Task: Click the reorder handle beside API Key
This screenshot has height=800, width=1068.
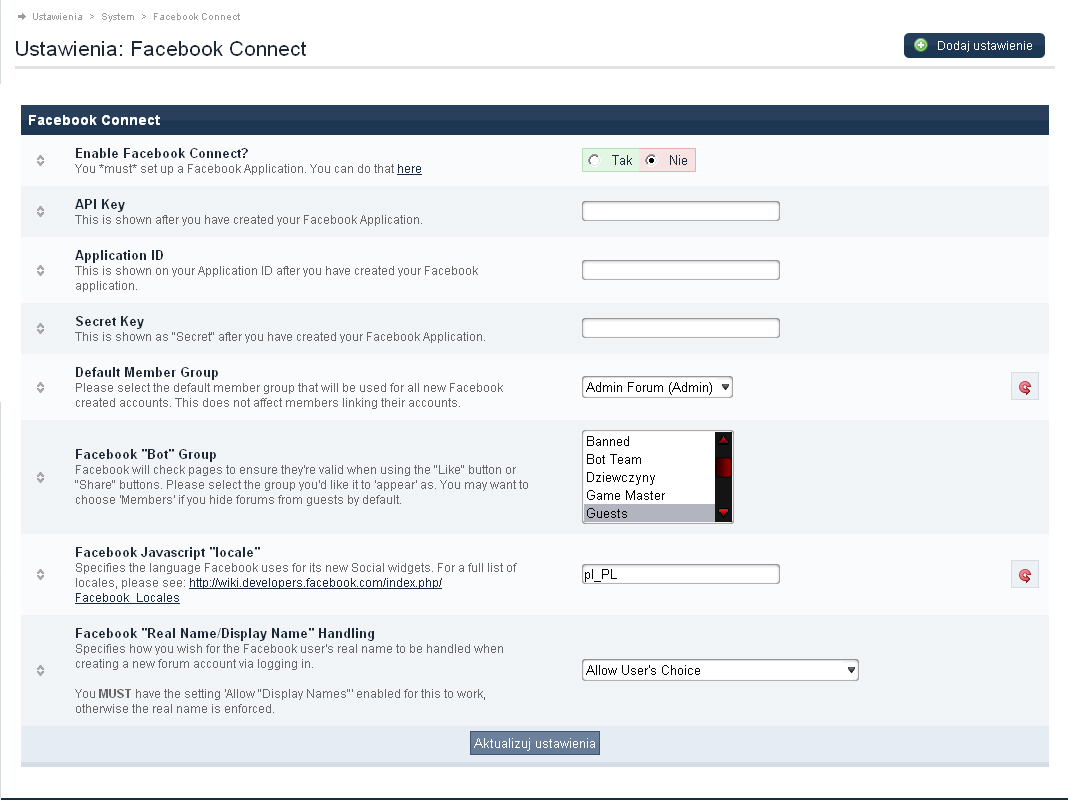Action: [x=41, y=211]
